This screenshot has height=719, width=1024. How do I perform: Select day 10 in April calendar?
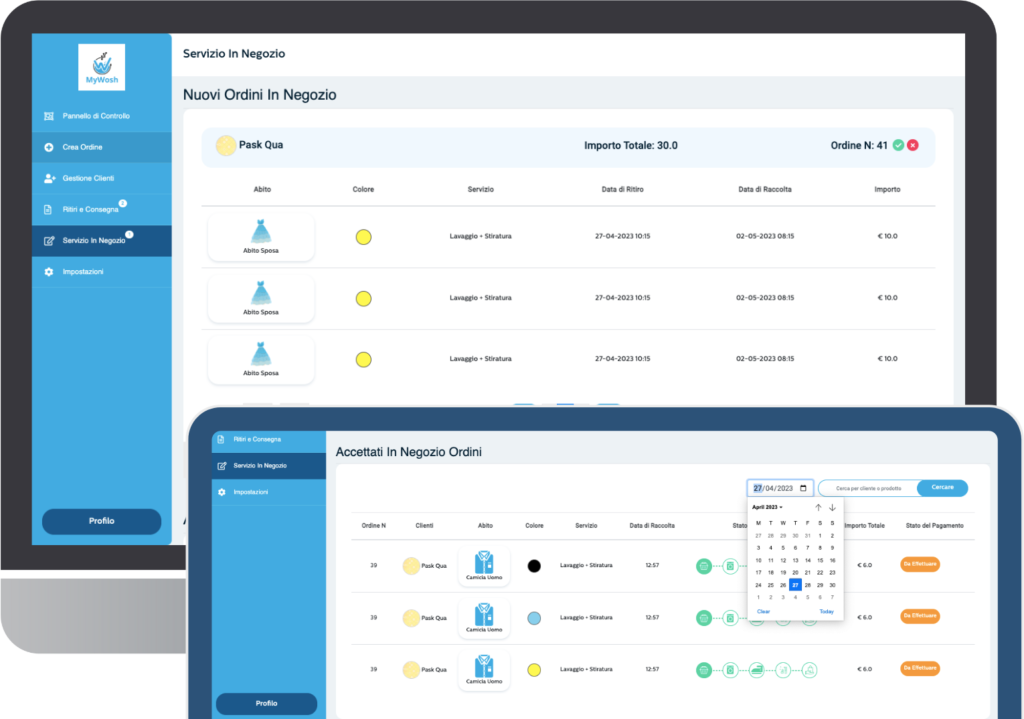[758, 560]
